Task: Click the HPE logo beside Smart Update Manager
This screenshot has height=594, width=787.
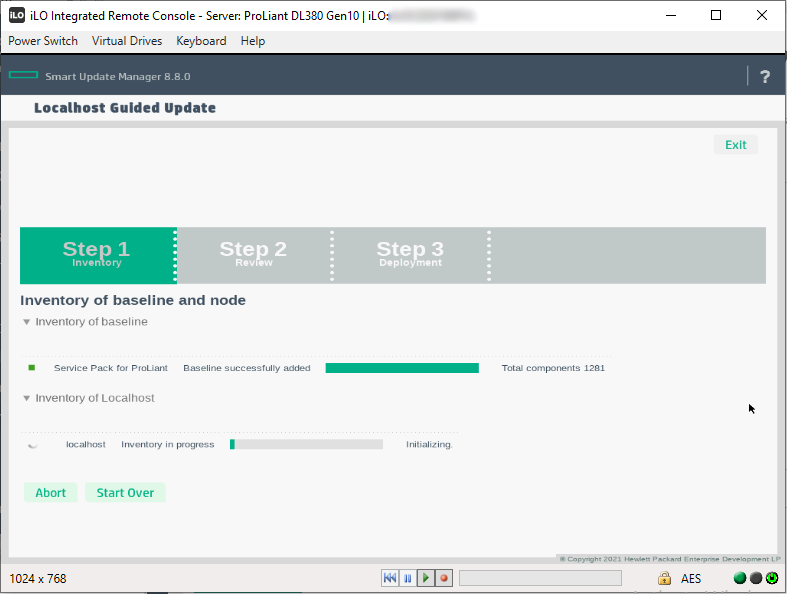Action: (x=24, y=76)
